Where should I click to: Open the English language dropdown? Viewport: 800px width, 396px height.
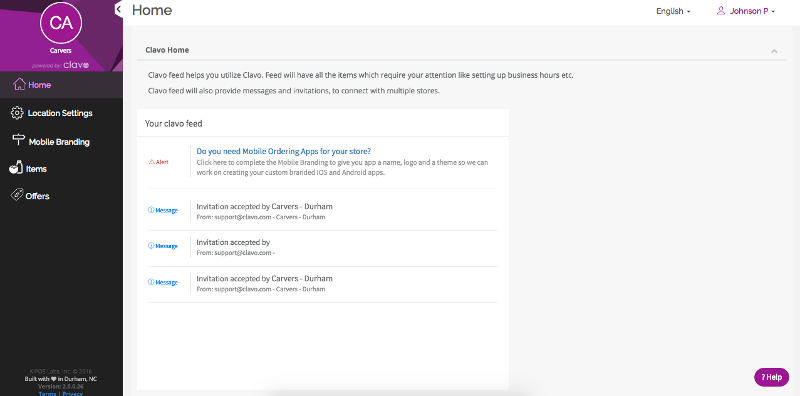[673, 11]
